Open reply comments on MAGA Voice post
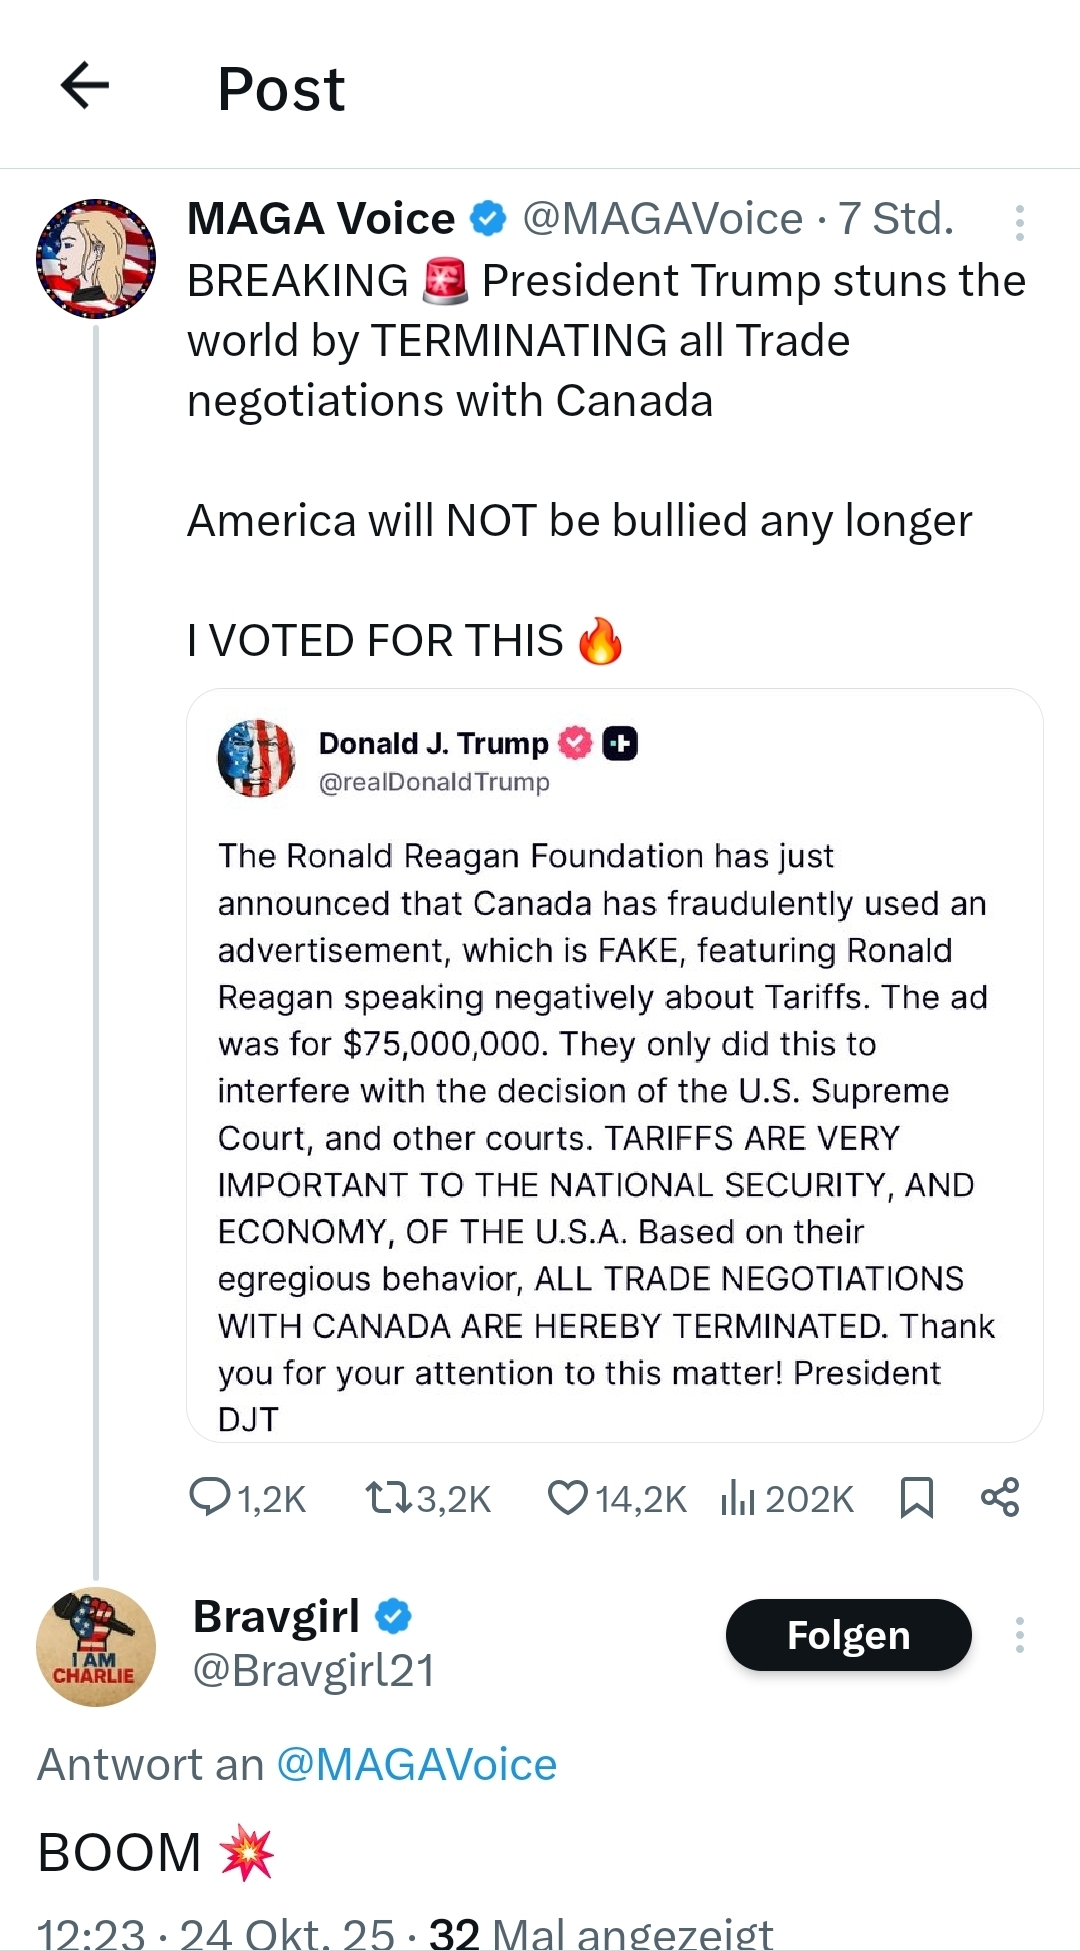This screenshot has height=1951, width=1080. point(211,1497)
